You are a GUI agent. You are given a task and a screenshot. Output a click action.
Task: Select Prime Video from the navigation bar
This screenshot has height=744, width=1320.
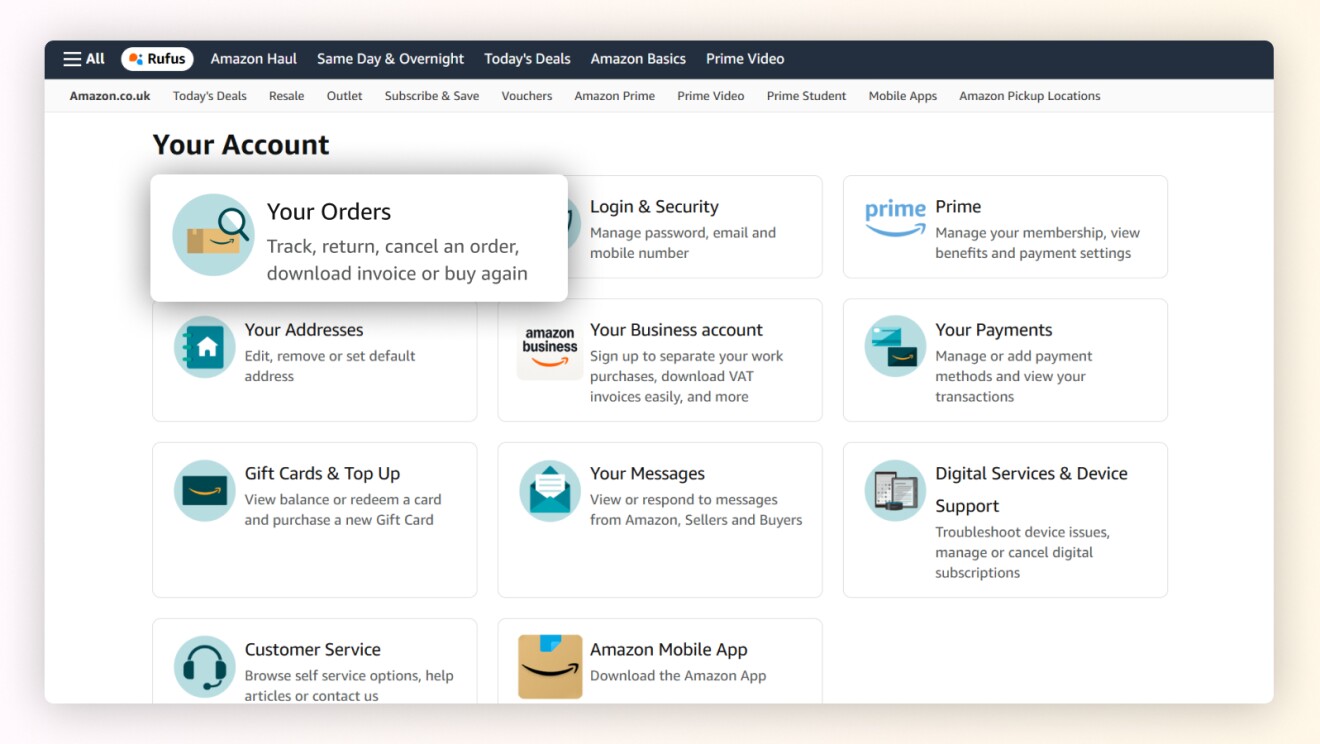745,58
